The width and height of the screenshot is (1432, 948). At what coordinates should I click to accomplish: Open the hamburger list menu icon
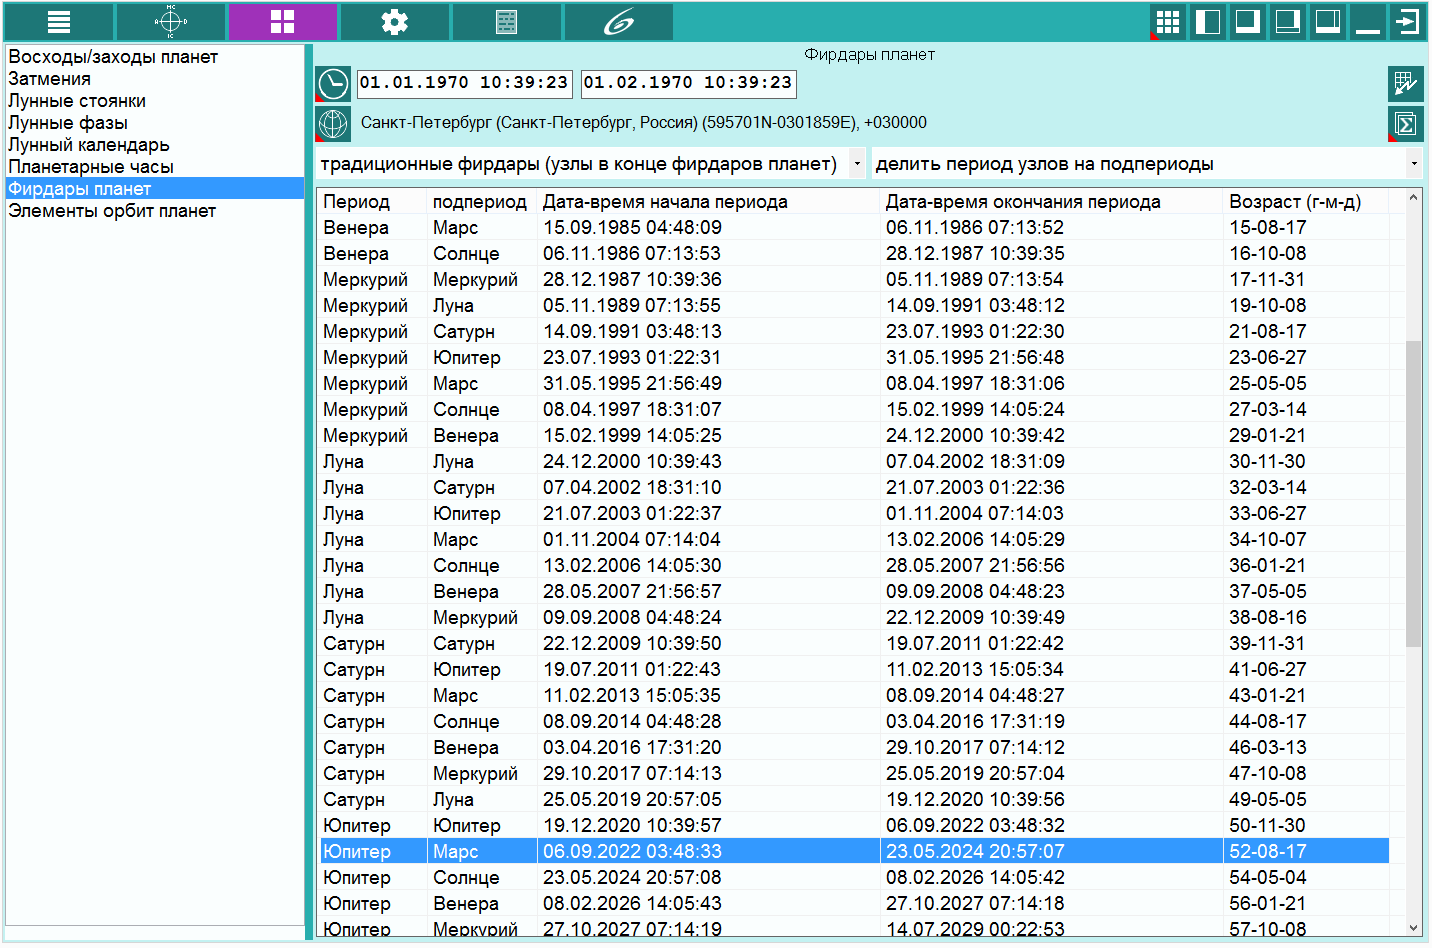[58, 22]
